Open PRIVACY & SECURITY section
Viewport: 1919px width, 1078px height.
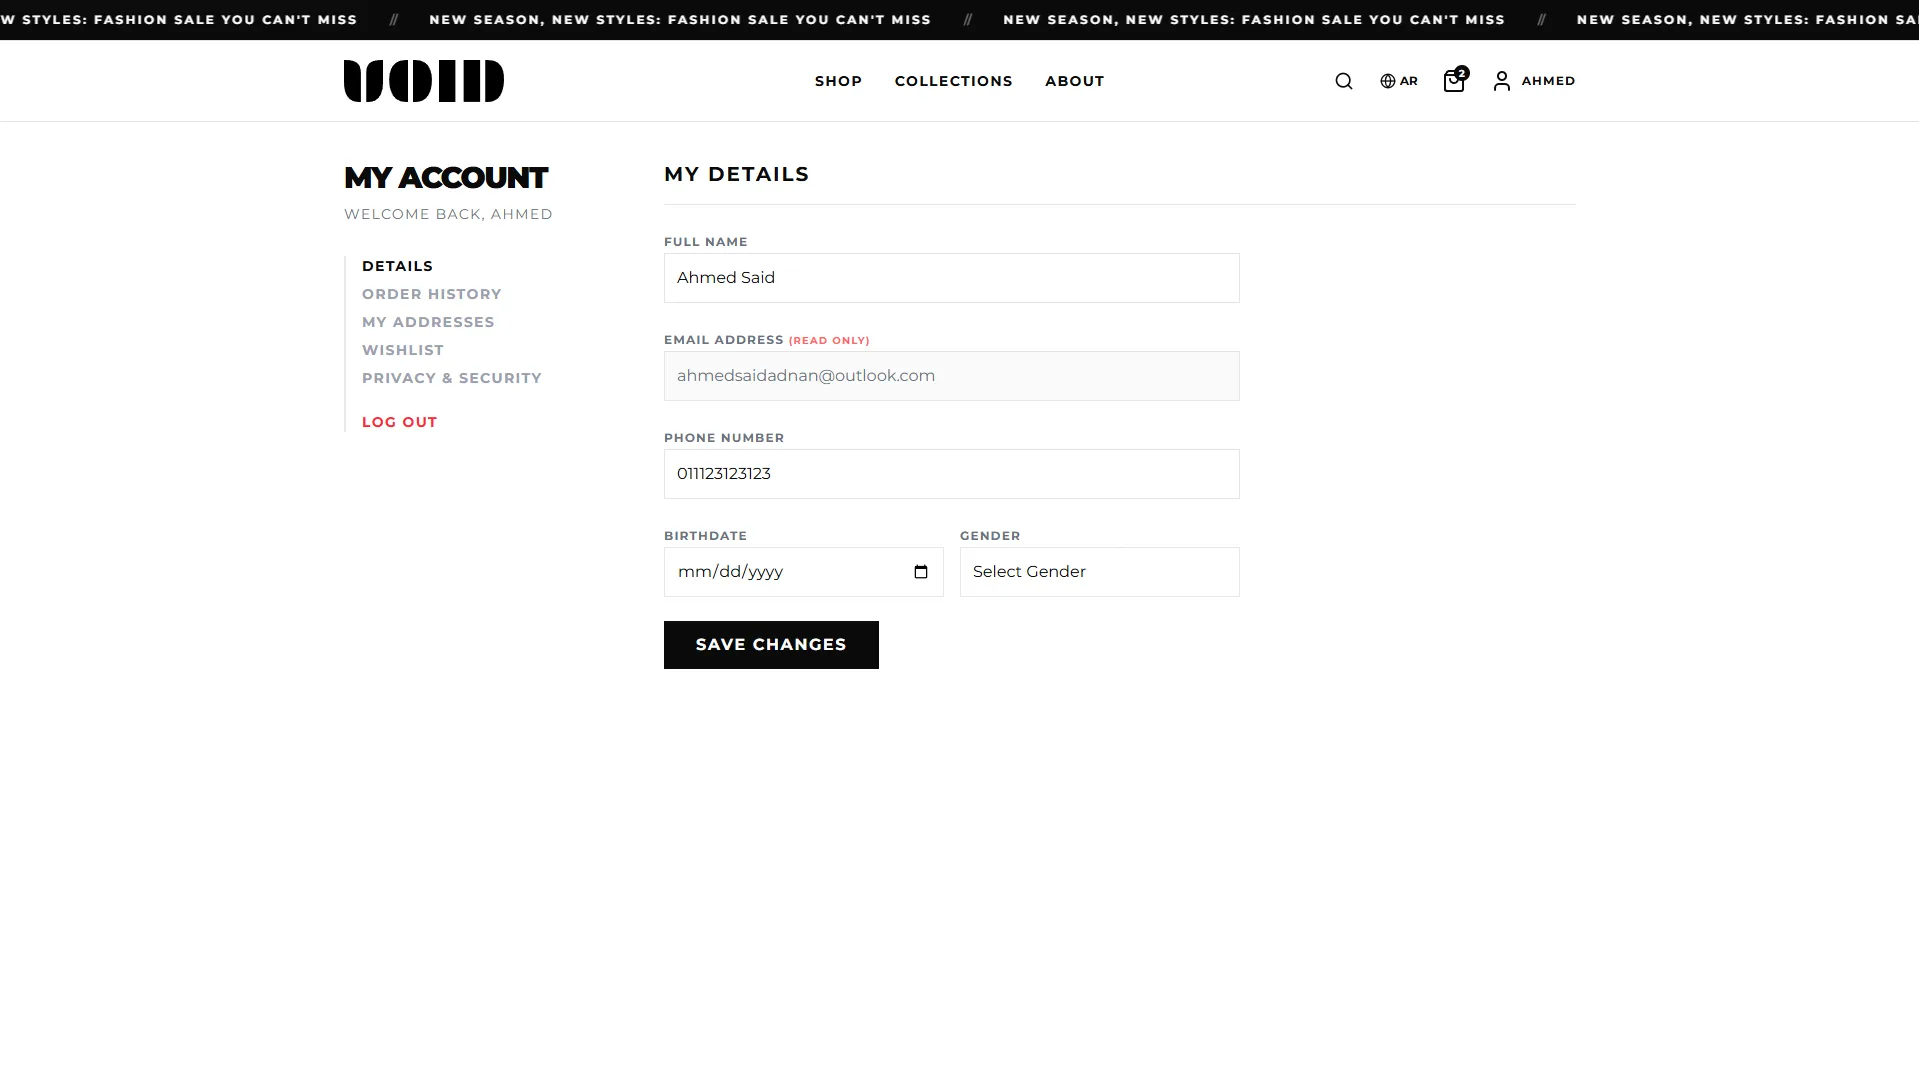point(451,378)
